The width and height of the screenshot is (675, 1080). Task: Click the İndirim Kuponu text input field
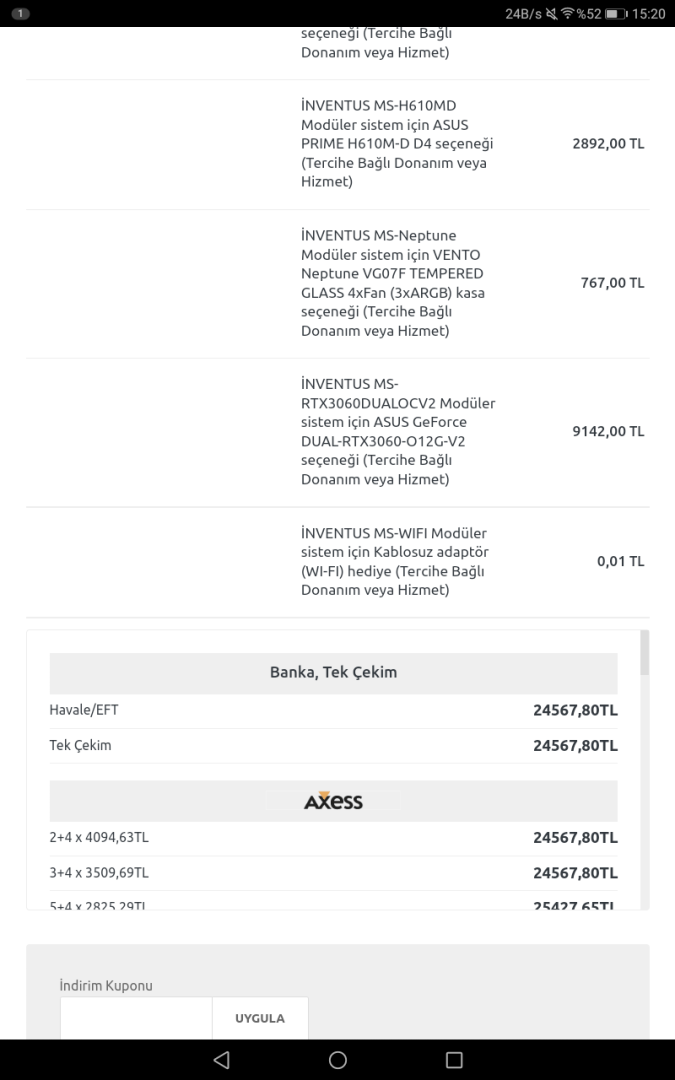coord(136,1018)
